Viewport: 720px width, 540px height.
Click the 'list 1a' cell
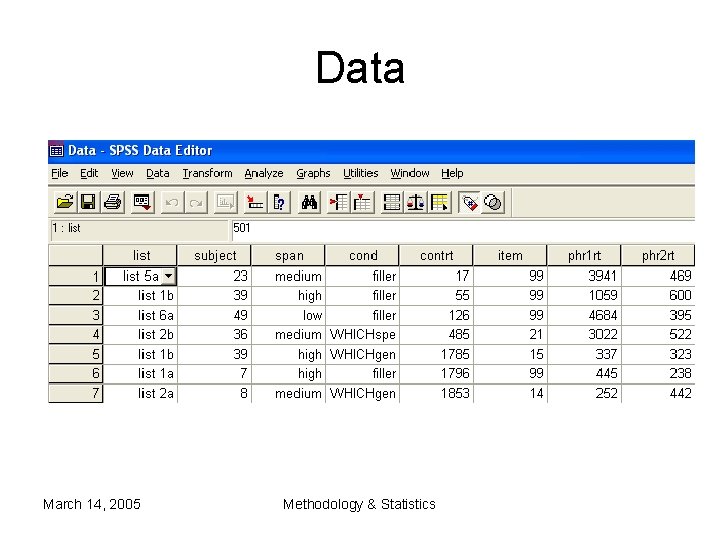click(x=141, y=373)
